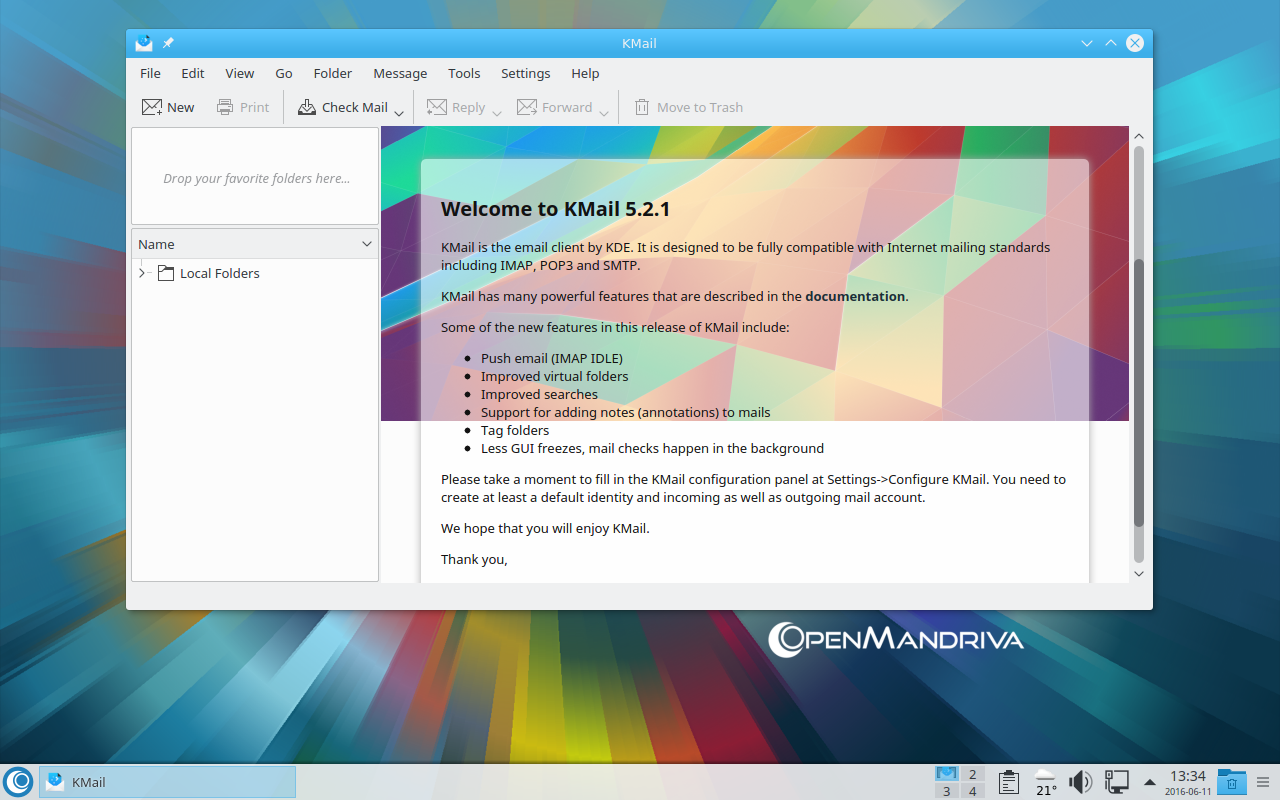Open the Settings menu
The width and height of the screenshot is (1280, 800).
[x=525, y=73]
